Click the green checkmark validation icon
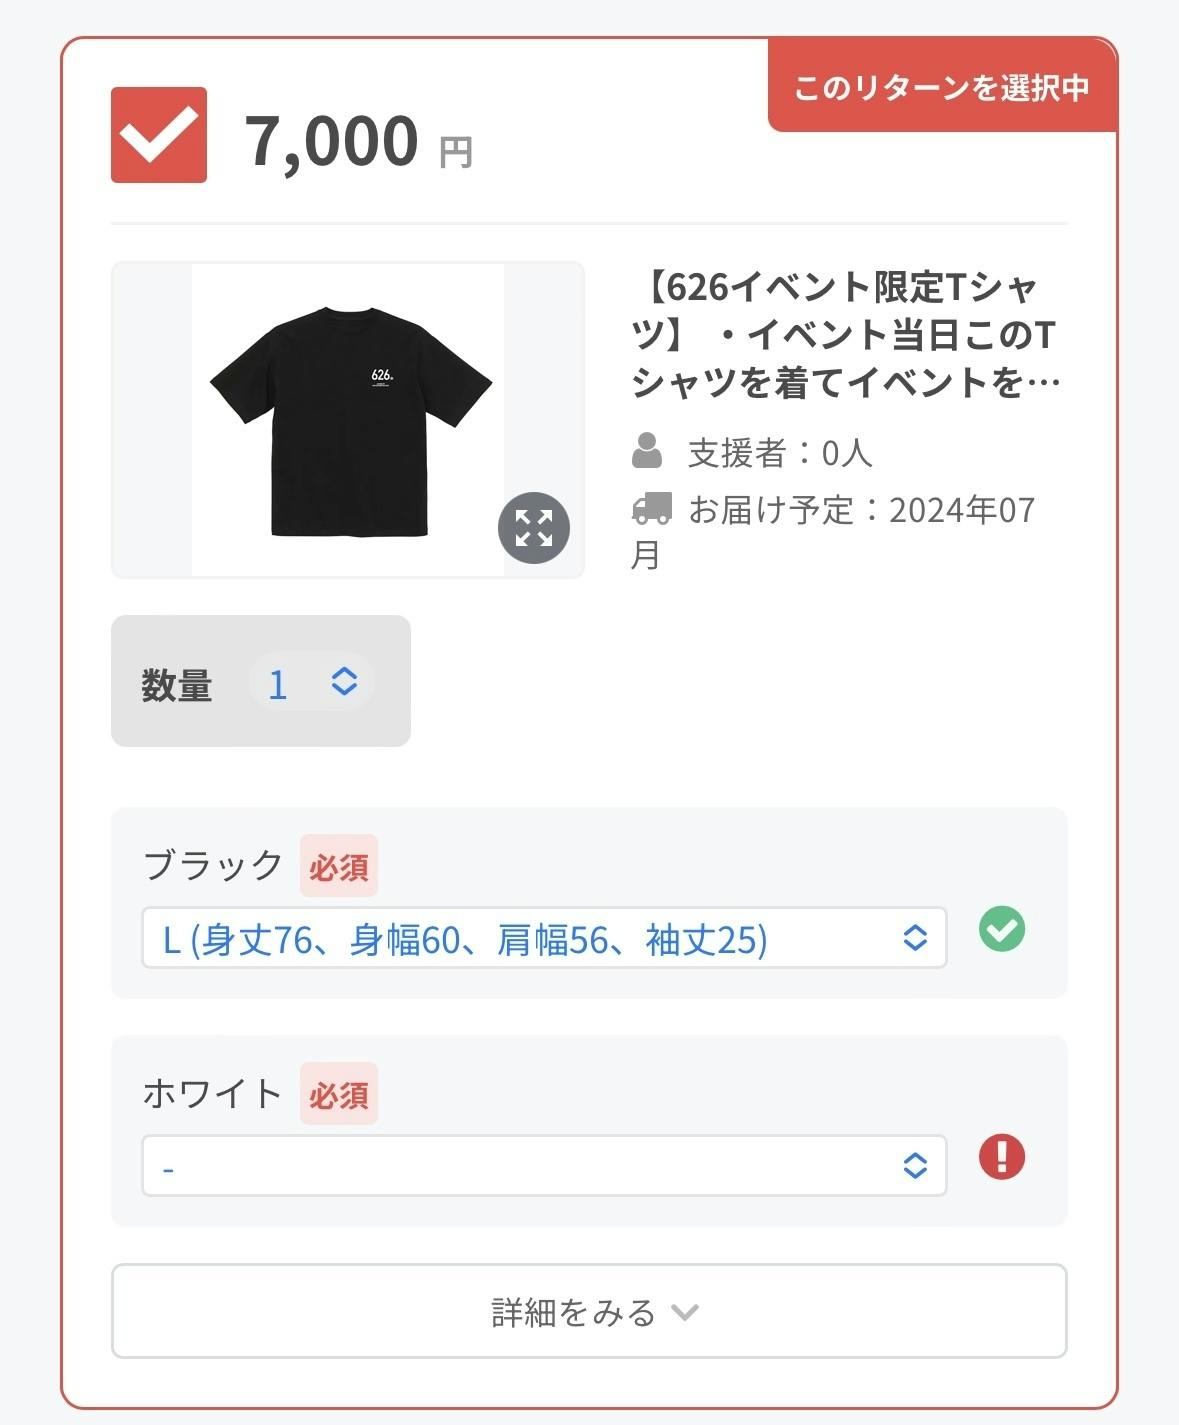This screenshot has width=1179, height=1425. click(1002, 929)
